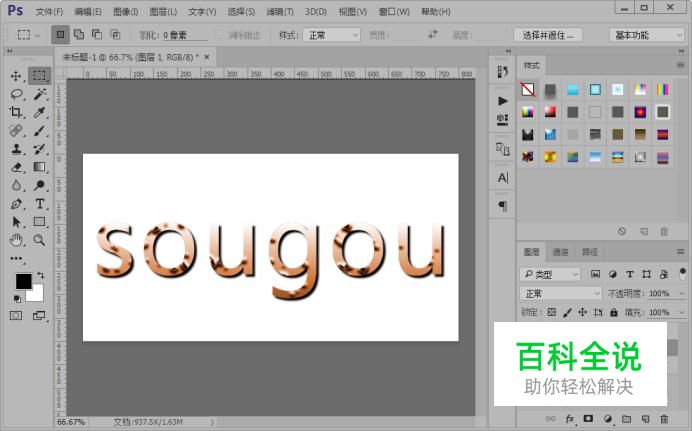692x431 pixels.
Task: Open the 滤镜(T) menu
Action: pyautogui.click(x=280, y=12)
